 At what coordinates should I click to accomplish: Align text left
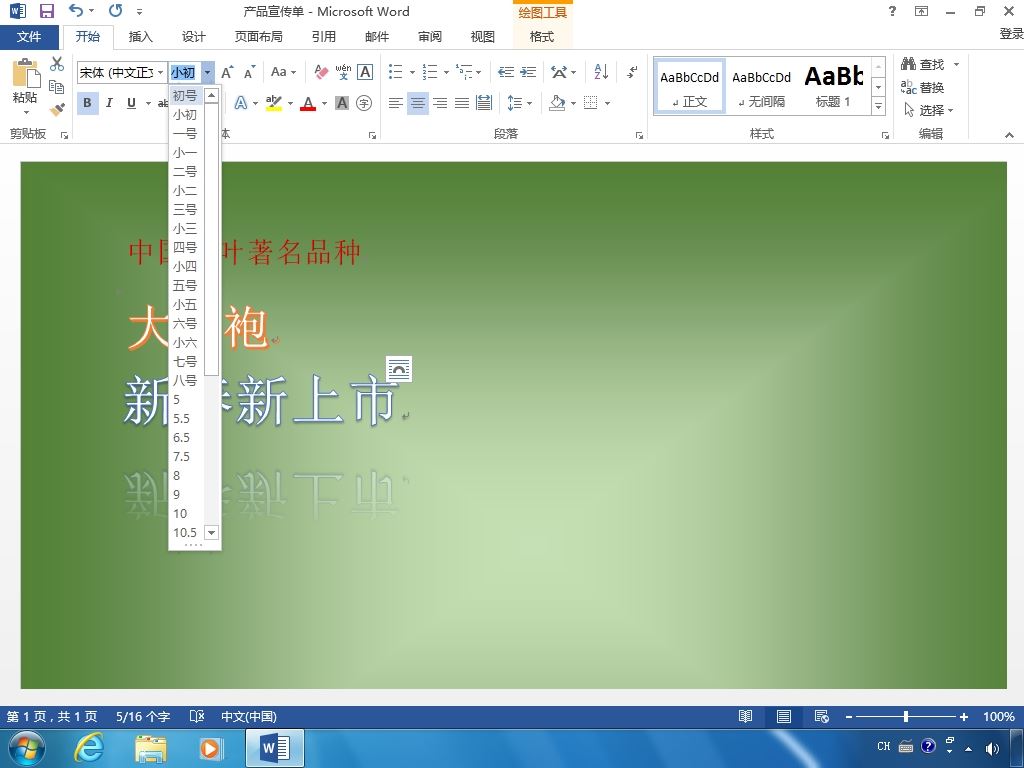395,103
